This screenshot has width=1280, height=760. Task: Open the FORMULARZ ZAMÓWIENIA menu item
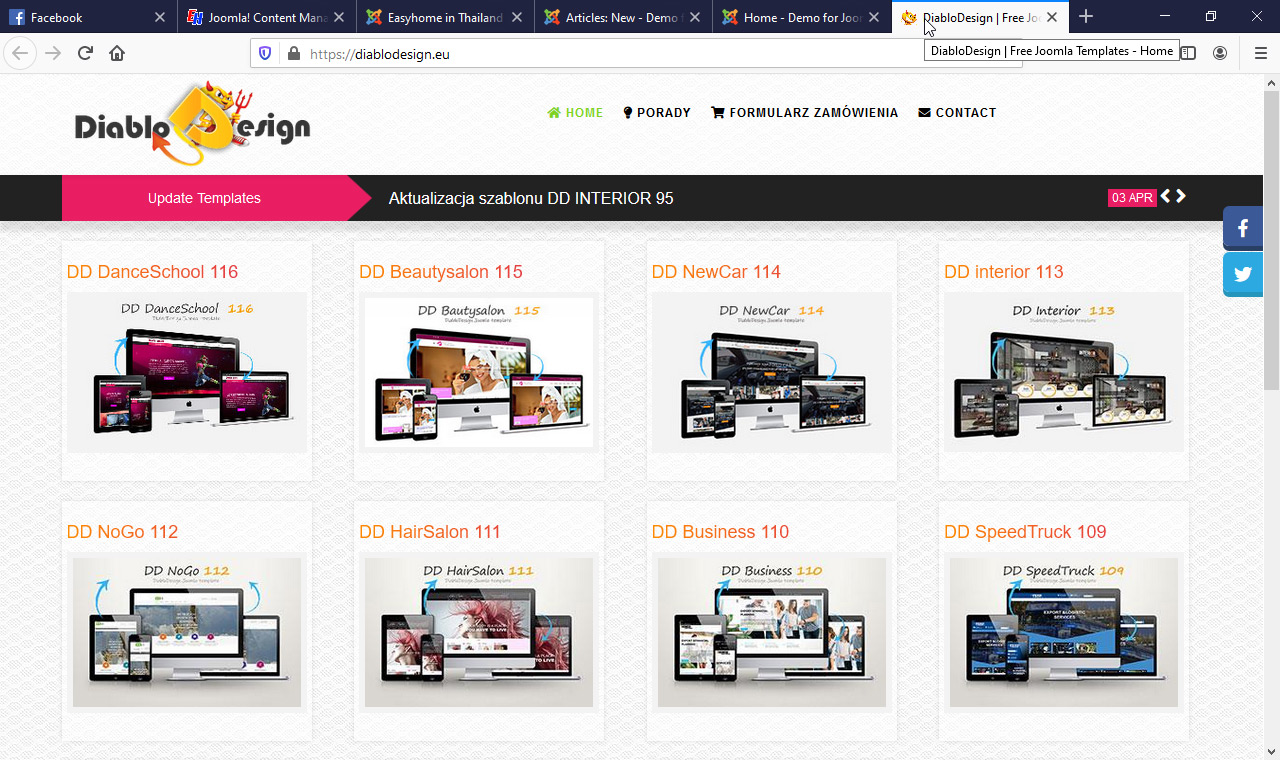click(804, 113)
